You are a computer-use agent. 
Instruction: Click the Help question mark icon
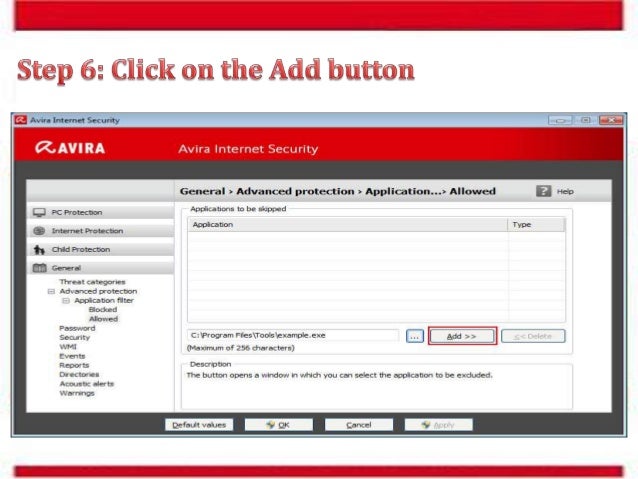click(543, 191)
